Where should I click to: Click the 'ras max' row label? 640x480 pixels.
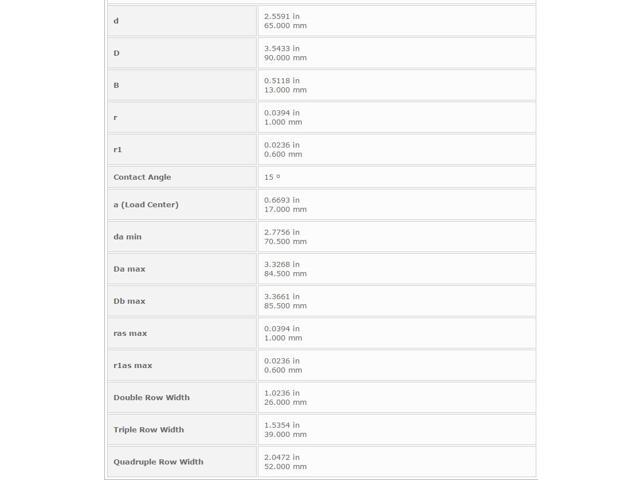point(130,333)
